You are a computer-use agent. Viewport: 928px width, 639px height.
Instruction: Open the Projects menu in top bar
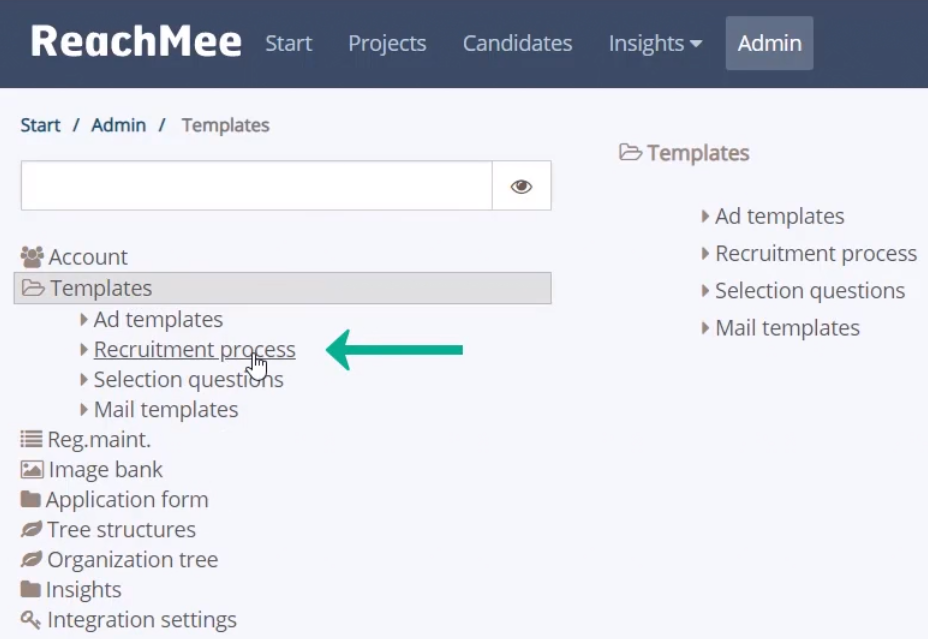[387, 43]
